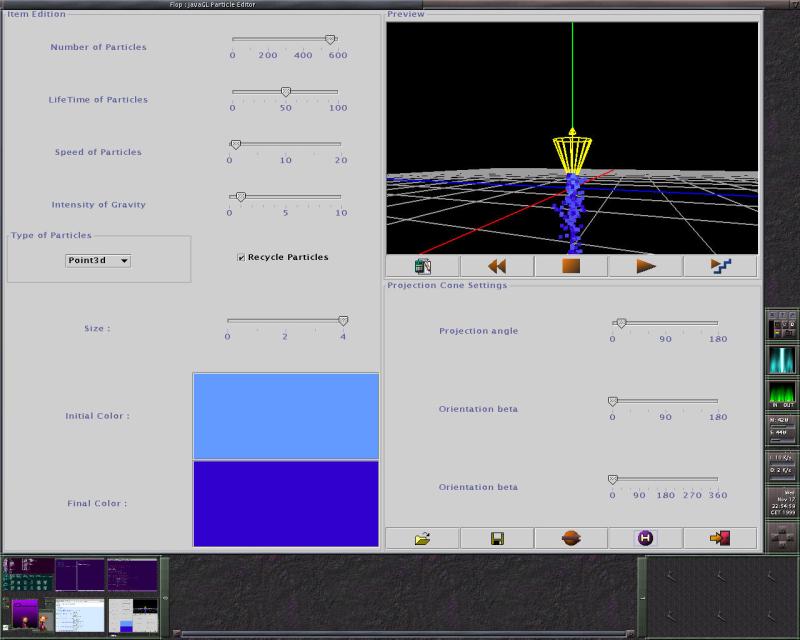800x640 pixels.
Task: Click the Projection angle slider handle
Action: 621,323
